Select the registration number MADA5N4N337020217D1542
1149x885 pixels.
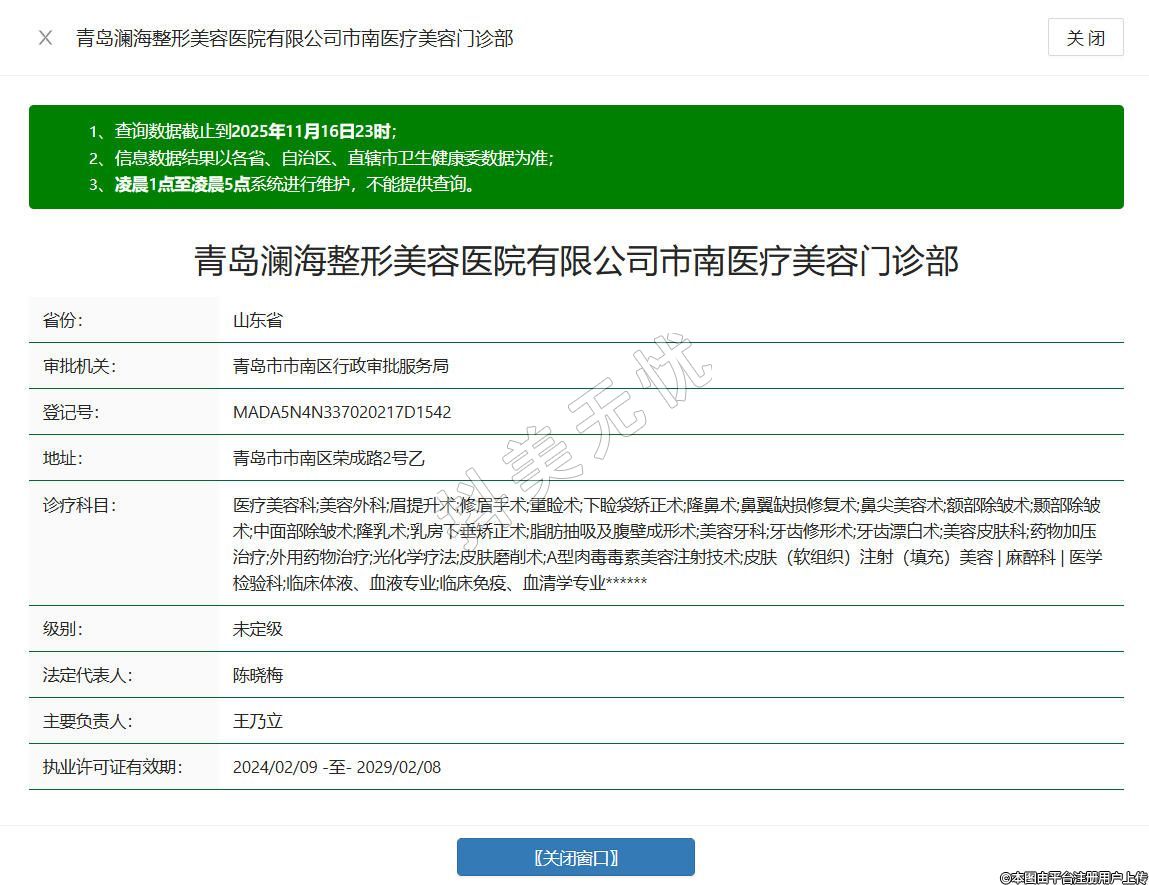pos(342,412)
